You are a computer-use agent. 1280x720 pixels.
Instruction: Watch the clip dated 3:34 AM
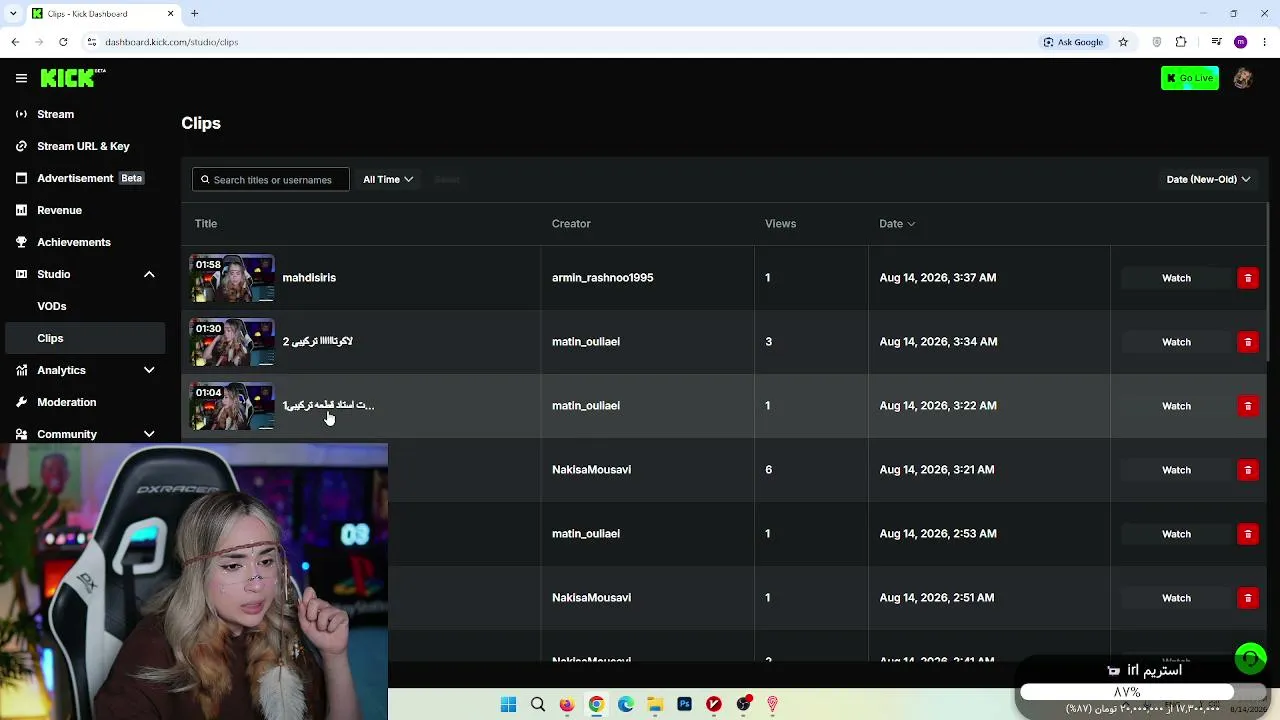coord(1176,342)
